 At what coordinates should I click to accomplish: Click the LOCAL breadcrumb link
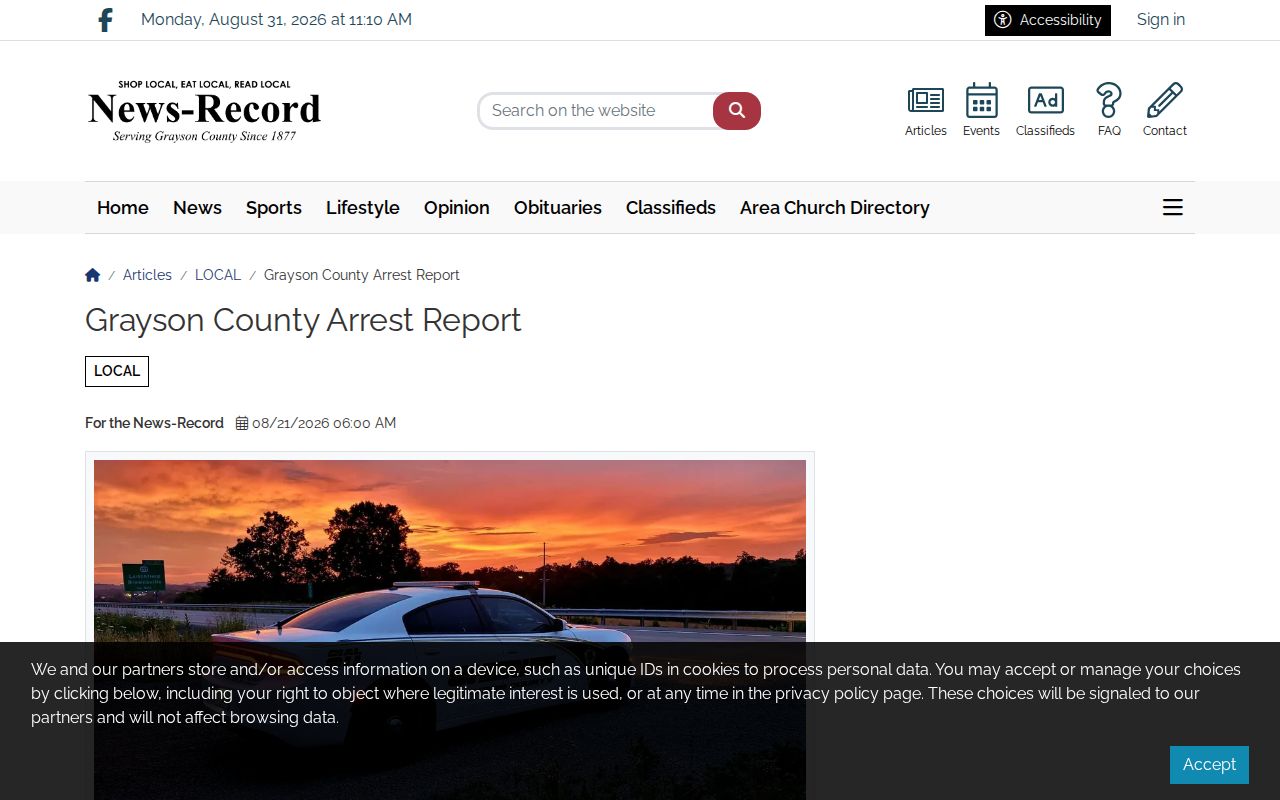pos(218,275)
